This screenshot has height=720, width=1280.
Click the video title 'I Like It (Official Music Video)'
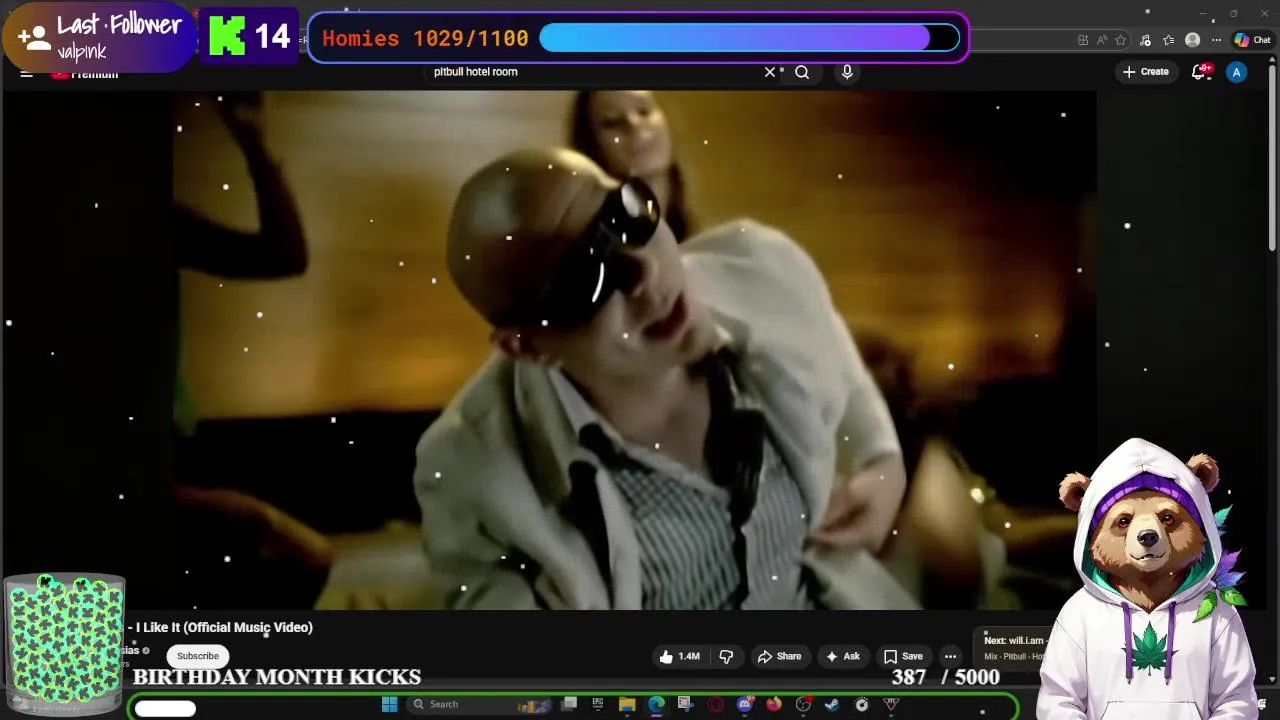[x=224, y=627]
